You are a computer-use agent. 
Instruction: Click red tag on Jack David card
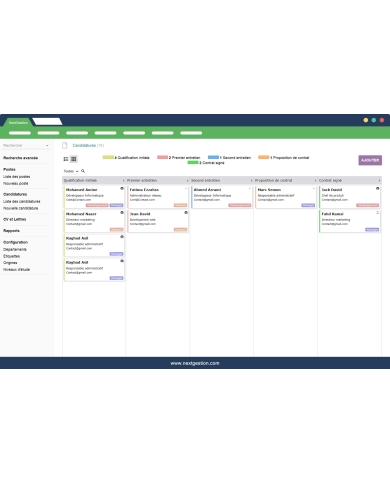coord(368,205)
